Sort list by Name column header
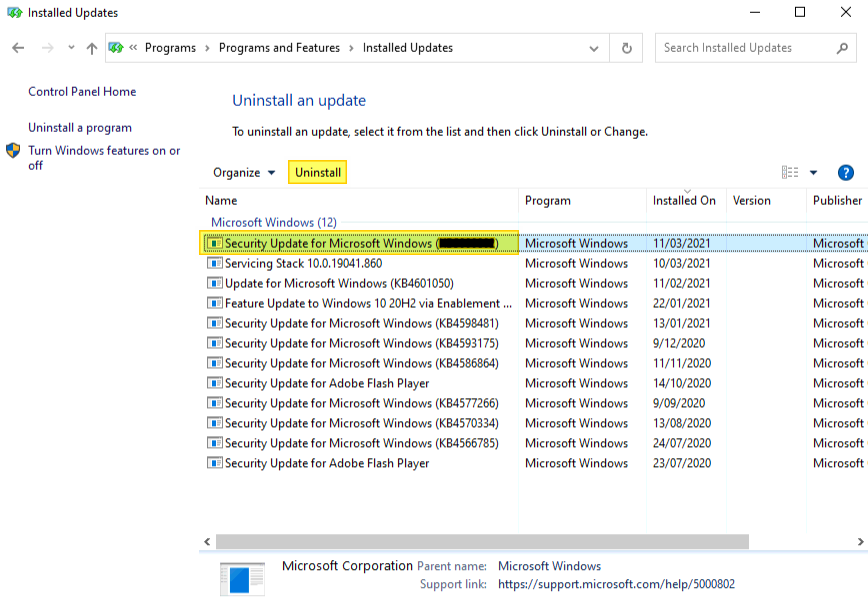The image size is (868, 608). 359,200
